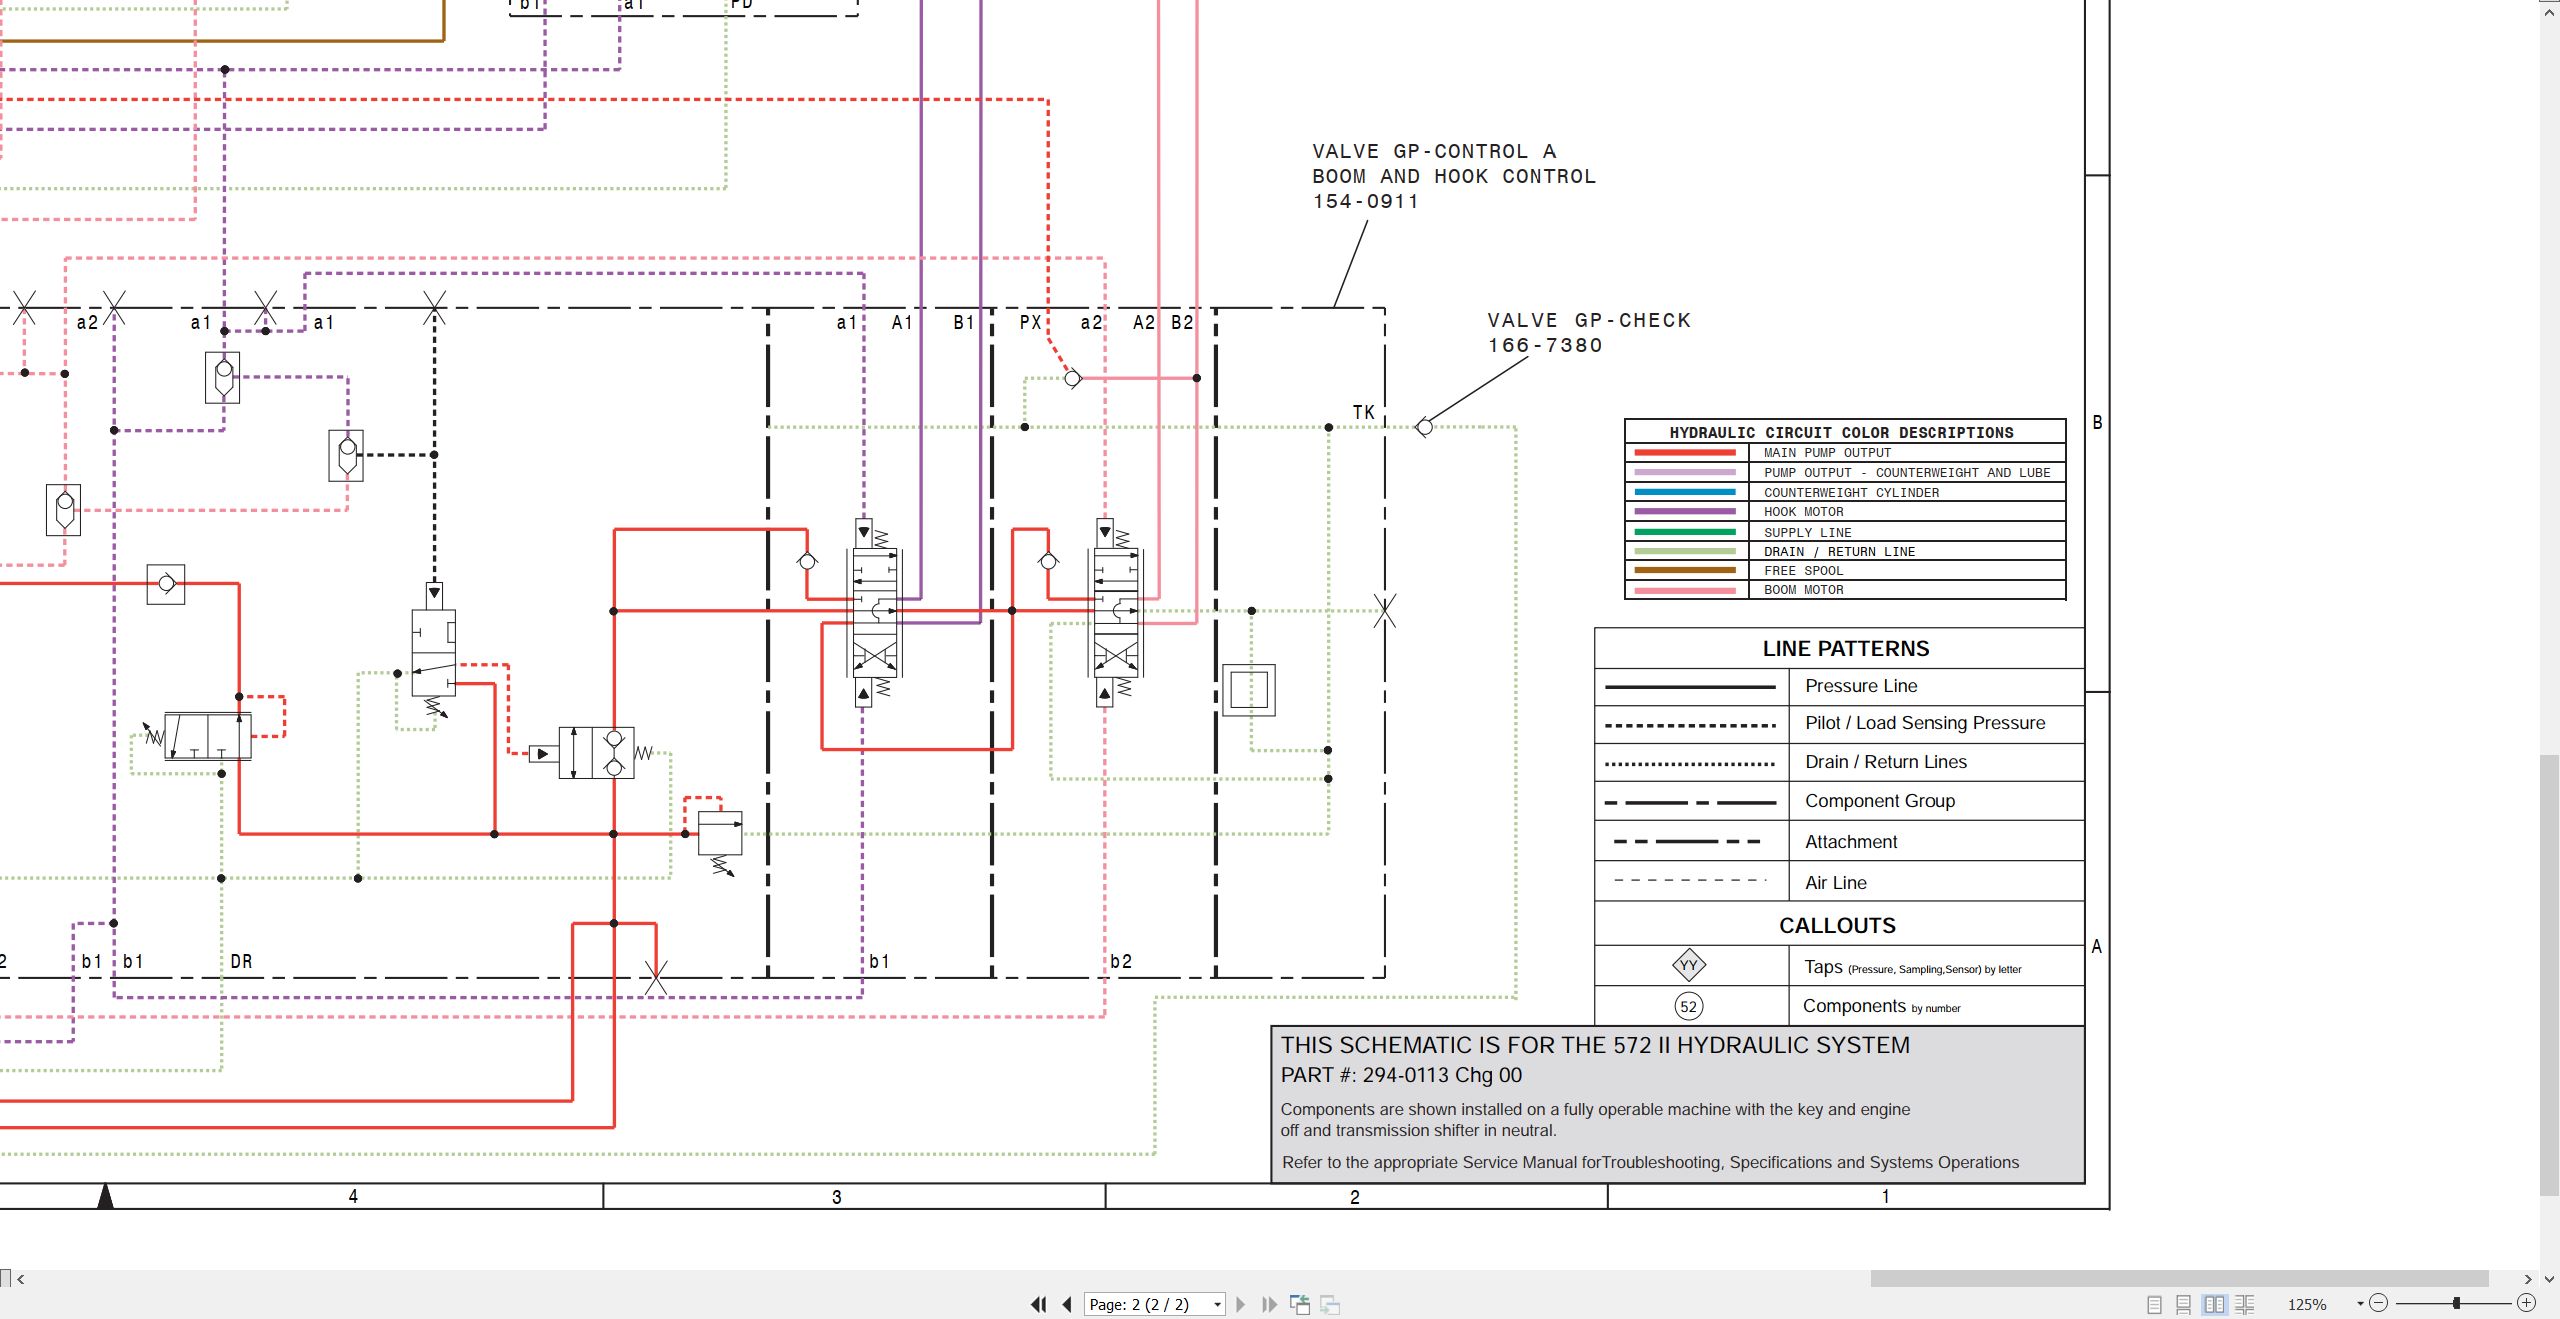Click the vertical scrollbar thumb
Viewport: 2560px width, 1319px height.
2550,975
